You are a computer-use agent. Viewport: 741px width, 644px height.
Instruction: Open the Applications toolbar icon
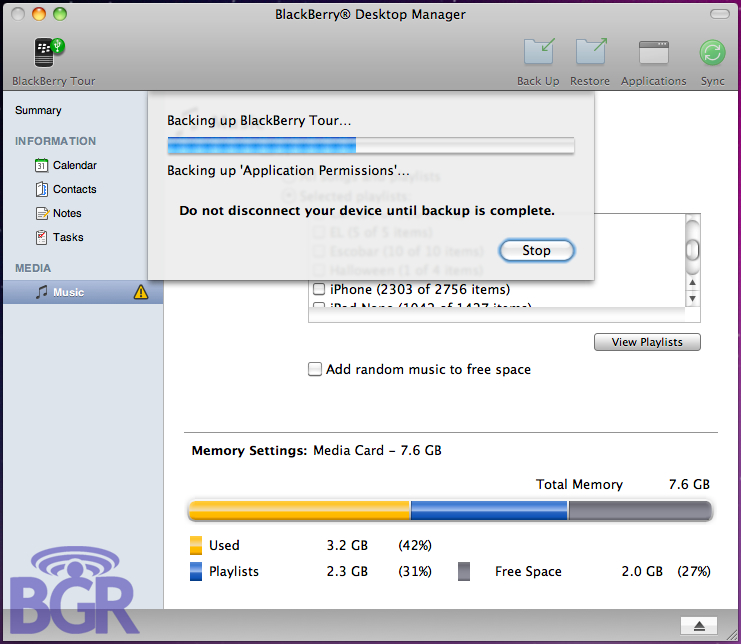pos(654,52)
